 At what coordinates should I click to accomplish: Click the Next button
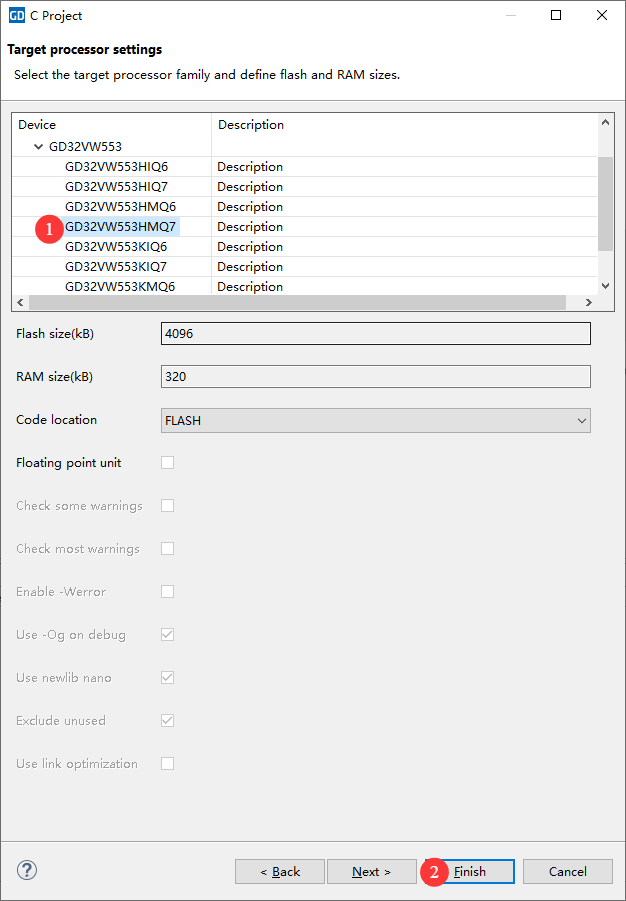(371, 872)
